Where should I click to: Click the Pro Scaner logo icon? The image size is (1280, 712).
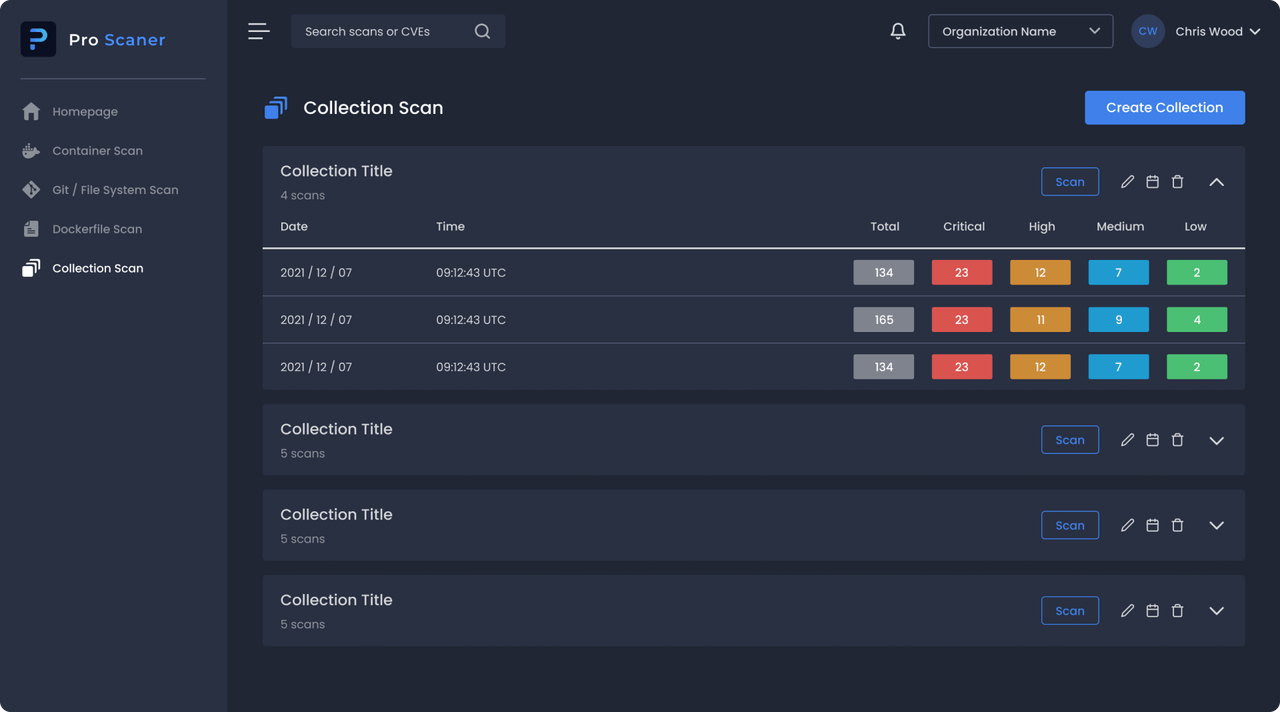coord(38,40)
